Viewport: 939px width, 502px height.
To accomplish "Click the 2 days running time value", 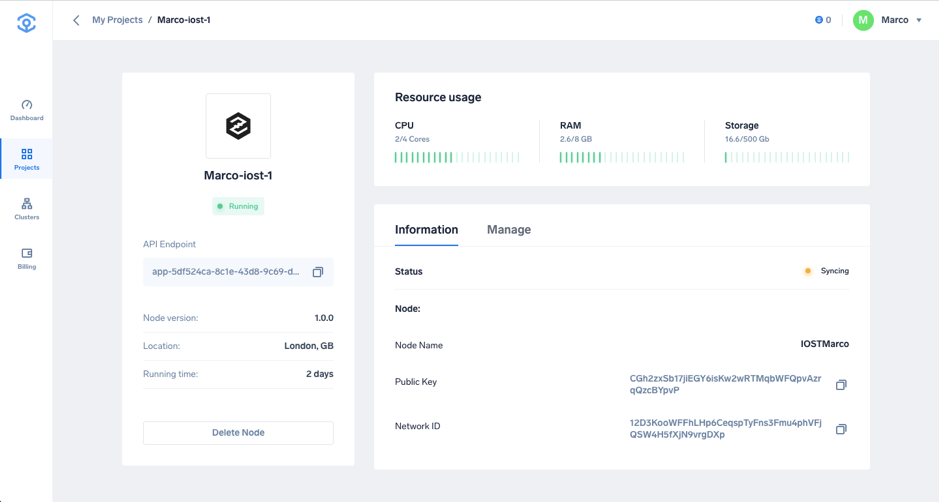I will coord(320,374).
